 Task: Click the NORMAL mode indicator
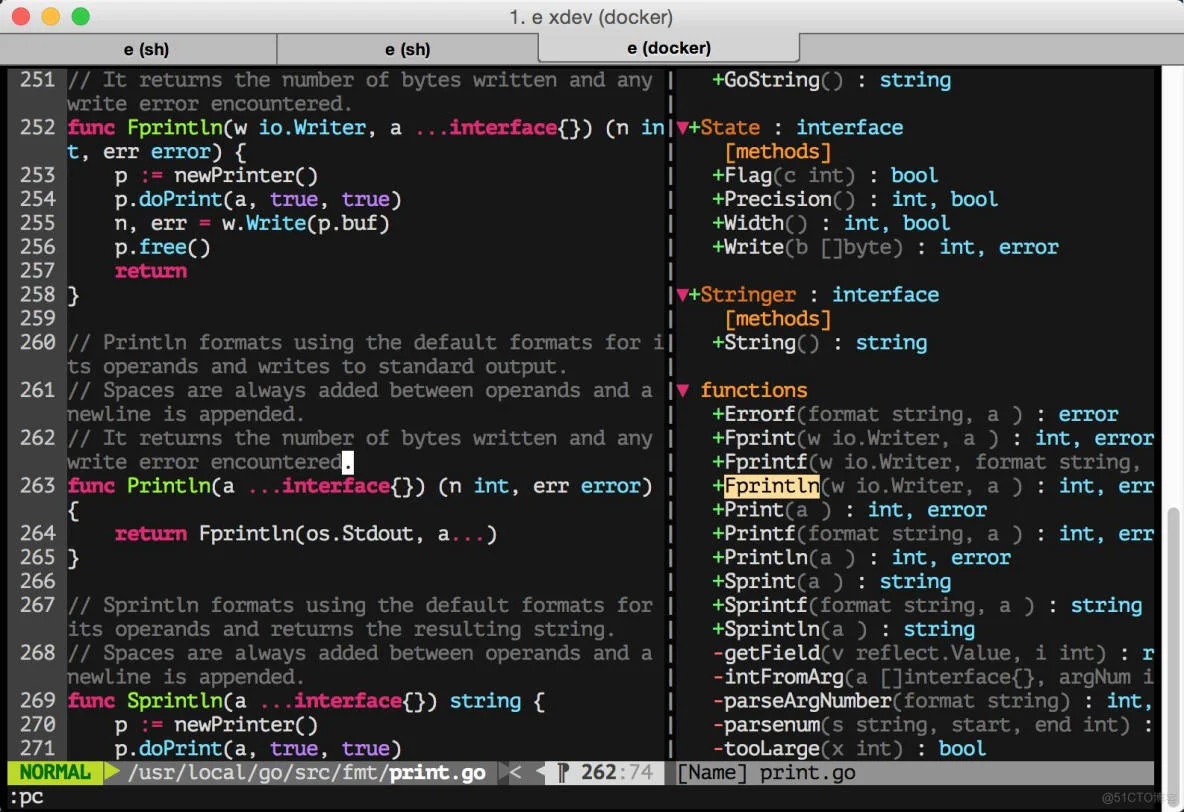[55, 773]
